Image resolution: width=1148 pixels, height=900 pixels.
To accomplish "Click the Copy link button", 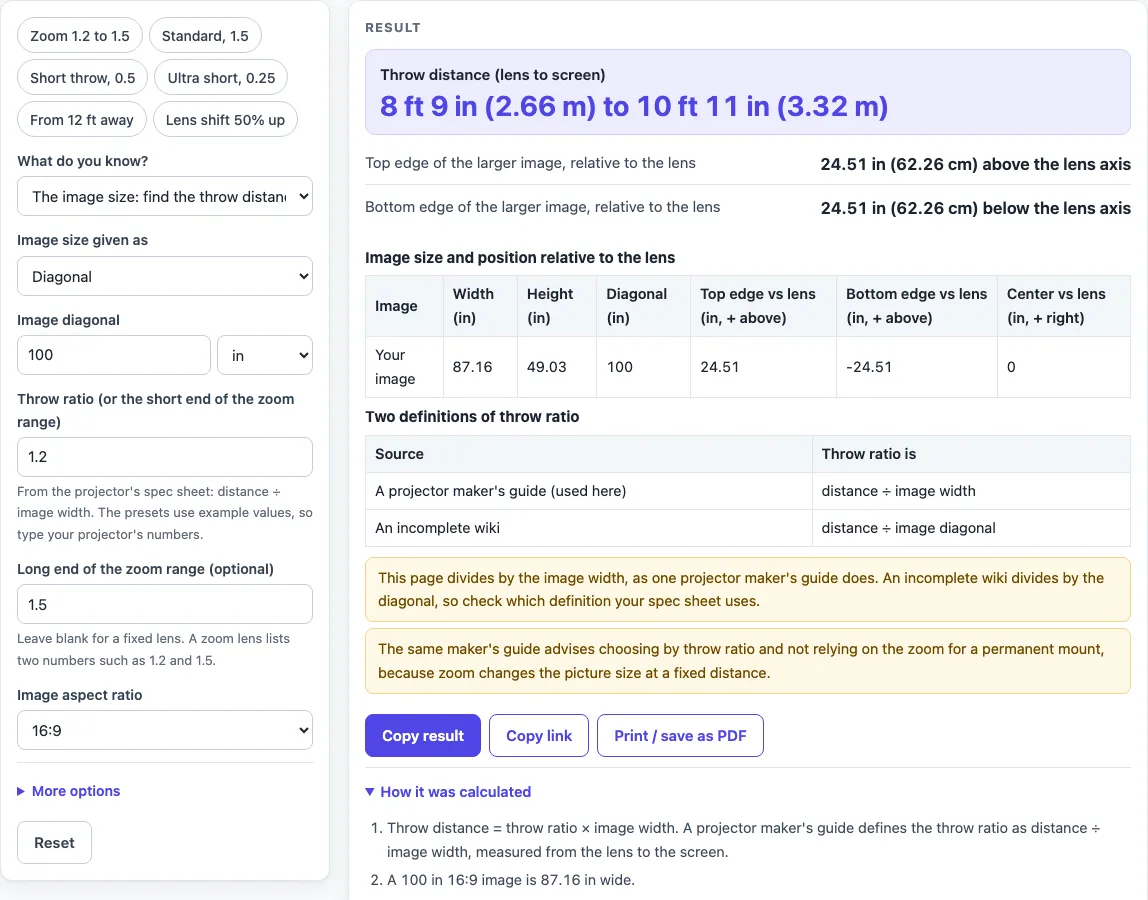I will (539, 735).
